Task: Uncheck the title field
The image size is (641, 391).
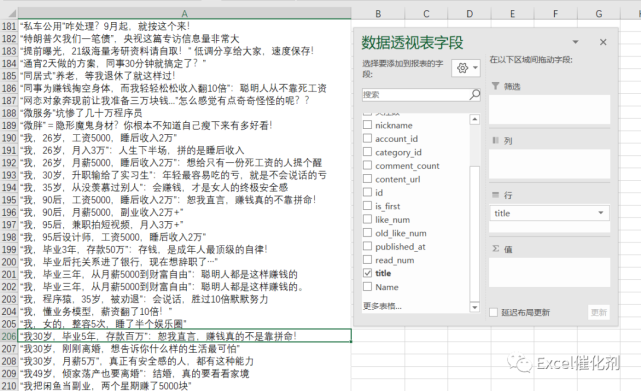Action: click(368, 273)
